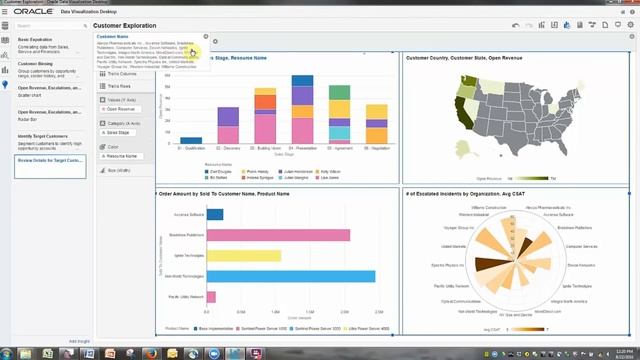Select the Radar Bar insight entry
The image size is (640, 360).
coord(49,116)
